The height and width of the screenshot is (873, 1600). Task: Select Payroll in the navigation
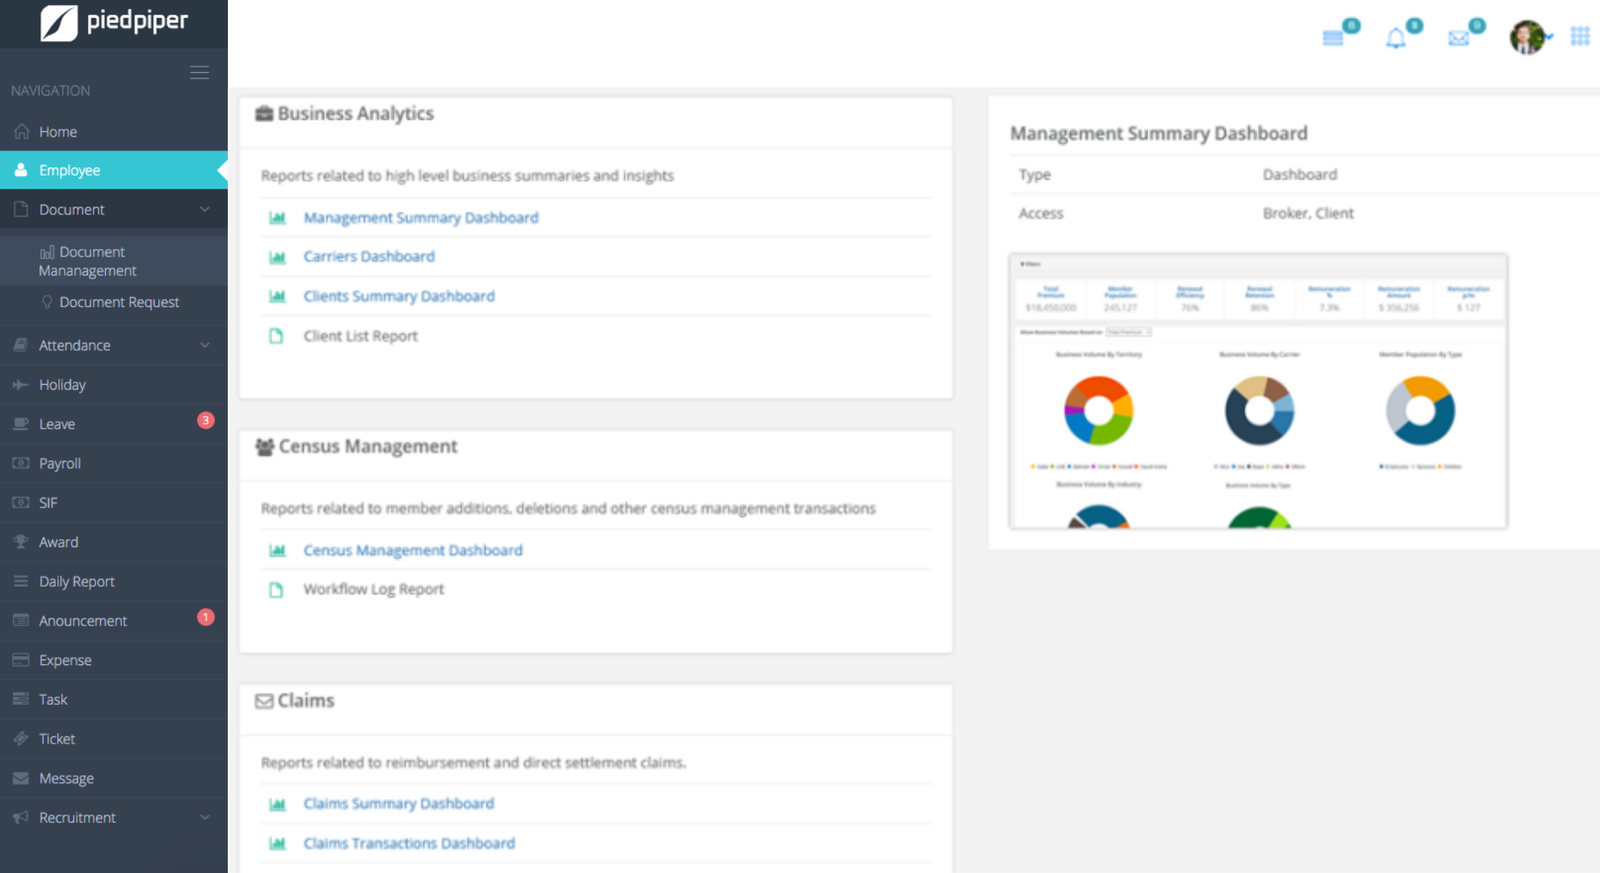click(60, 463)
